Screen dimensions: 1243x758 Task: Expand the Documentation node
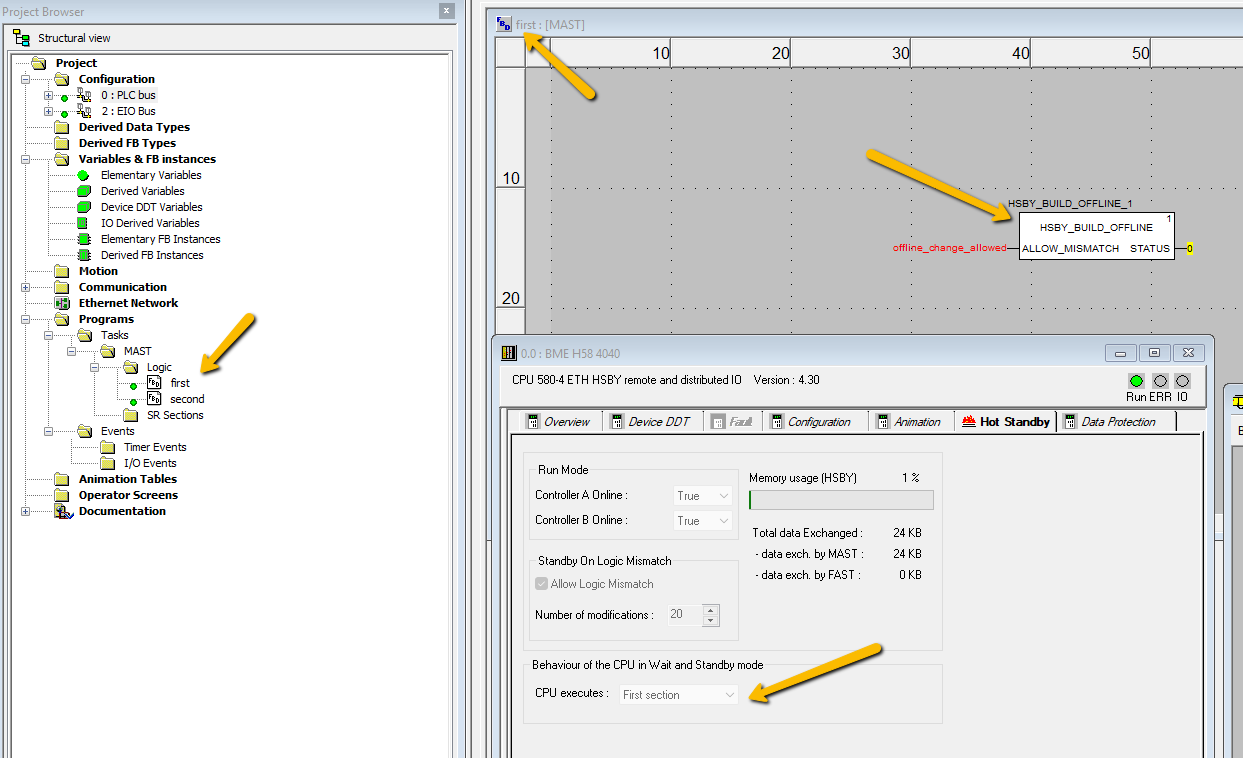click(26, 511)
